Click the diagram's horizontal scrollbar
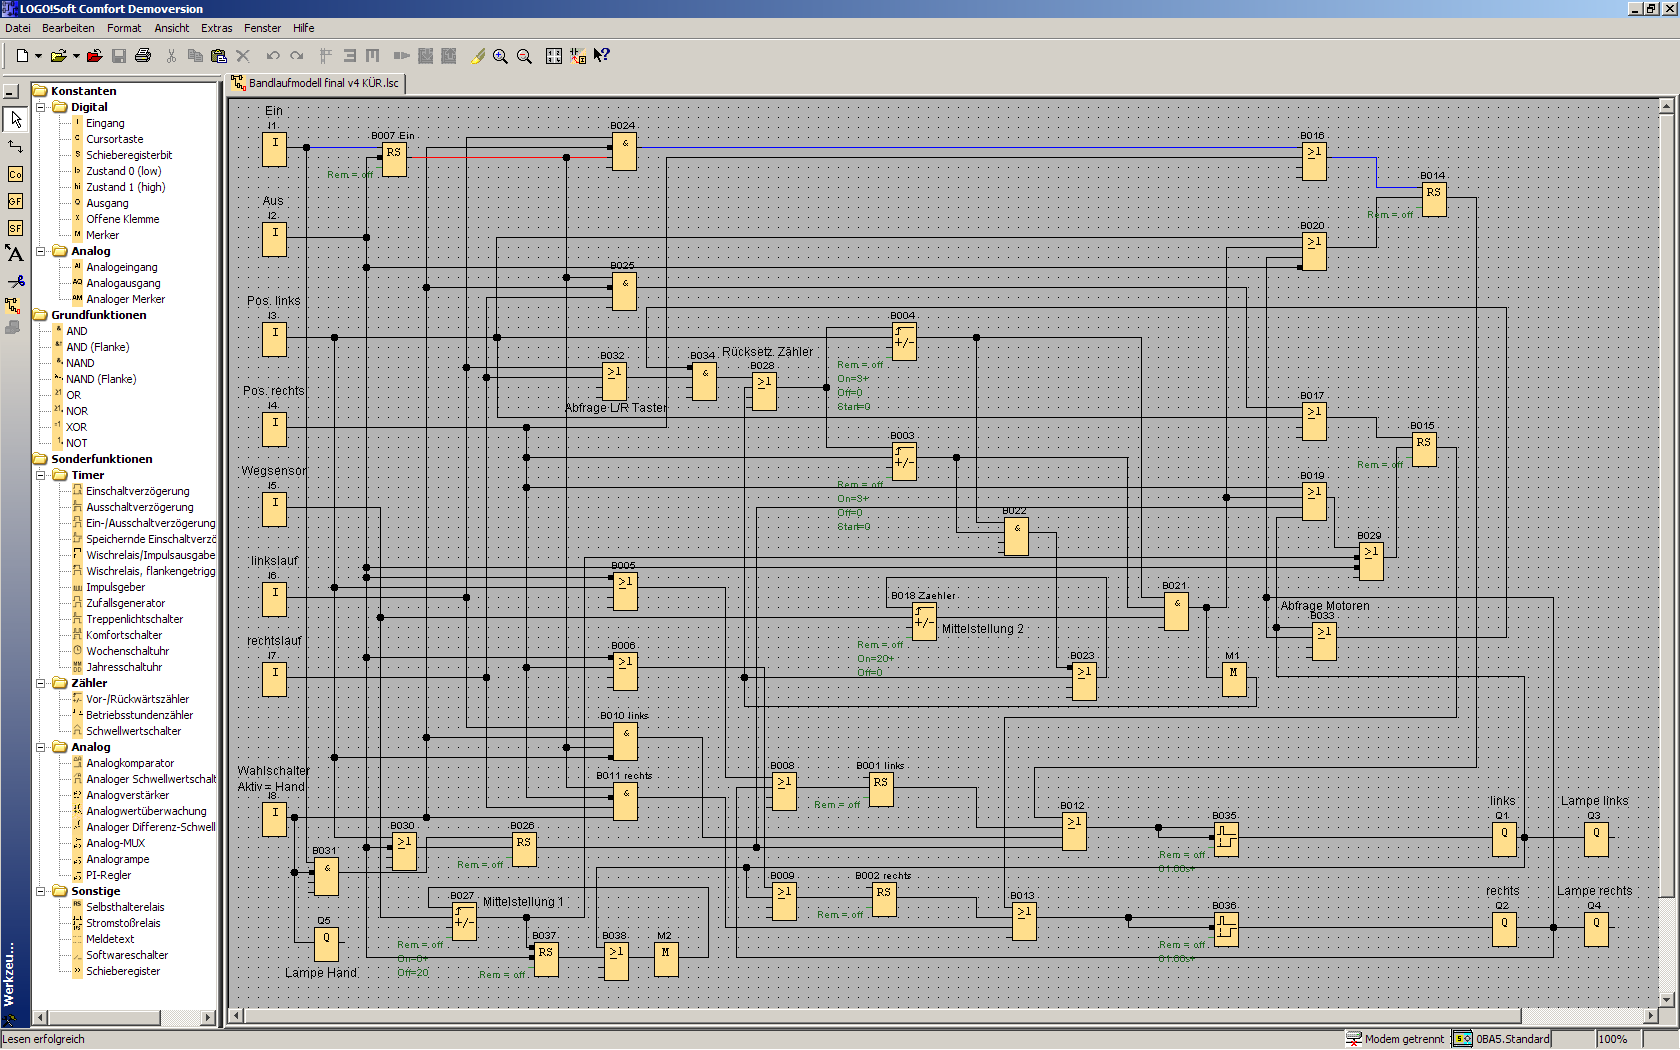 [880, 1016]
